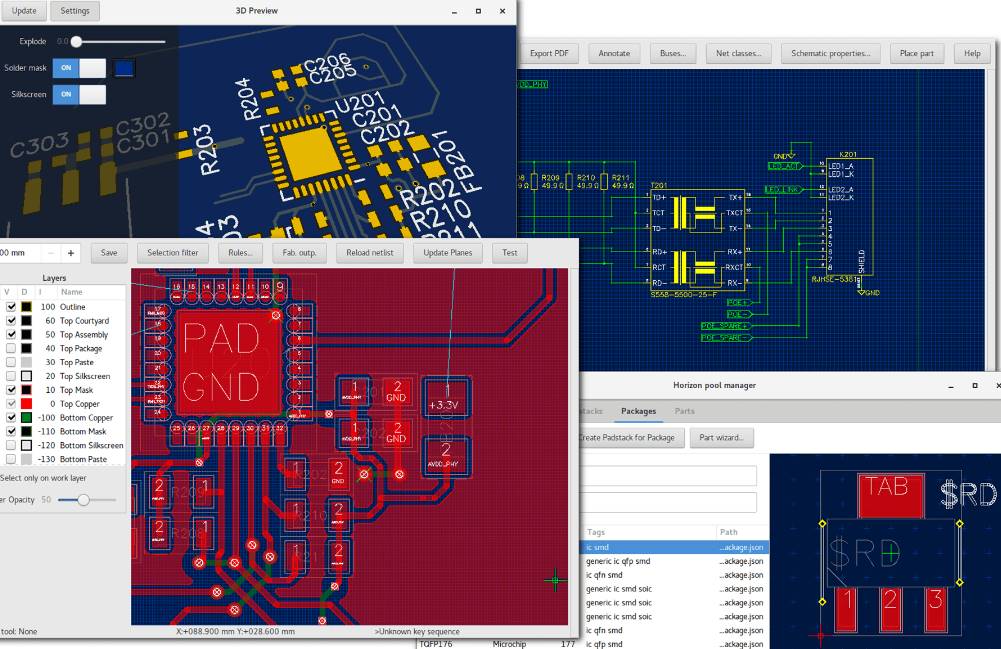The height and width of the screenshot is (649, 1001).
Task: Show the Top Paste layer
Action: [x=11, y=362]
